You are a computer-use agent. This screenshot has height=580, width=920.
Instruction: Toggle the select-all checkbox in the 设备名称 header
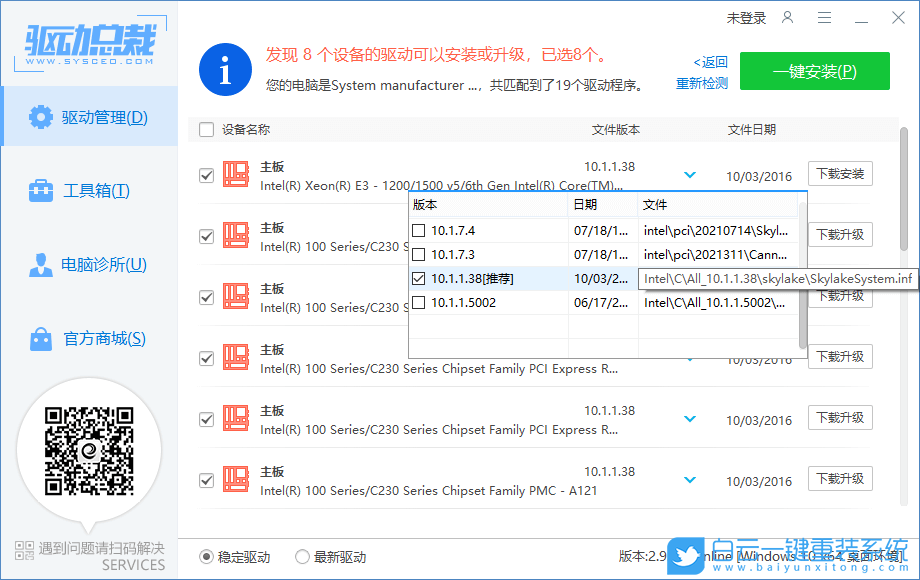pyautogui.click(x=207, y=129)
